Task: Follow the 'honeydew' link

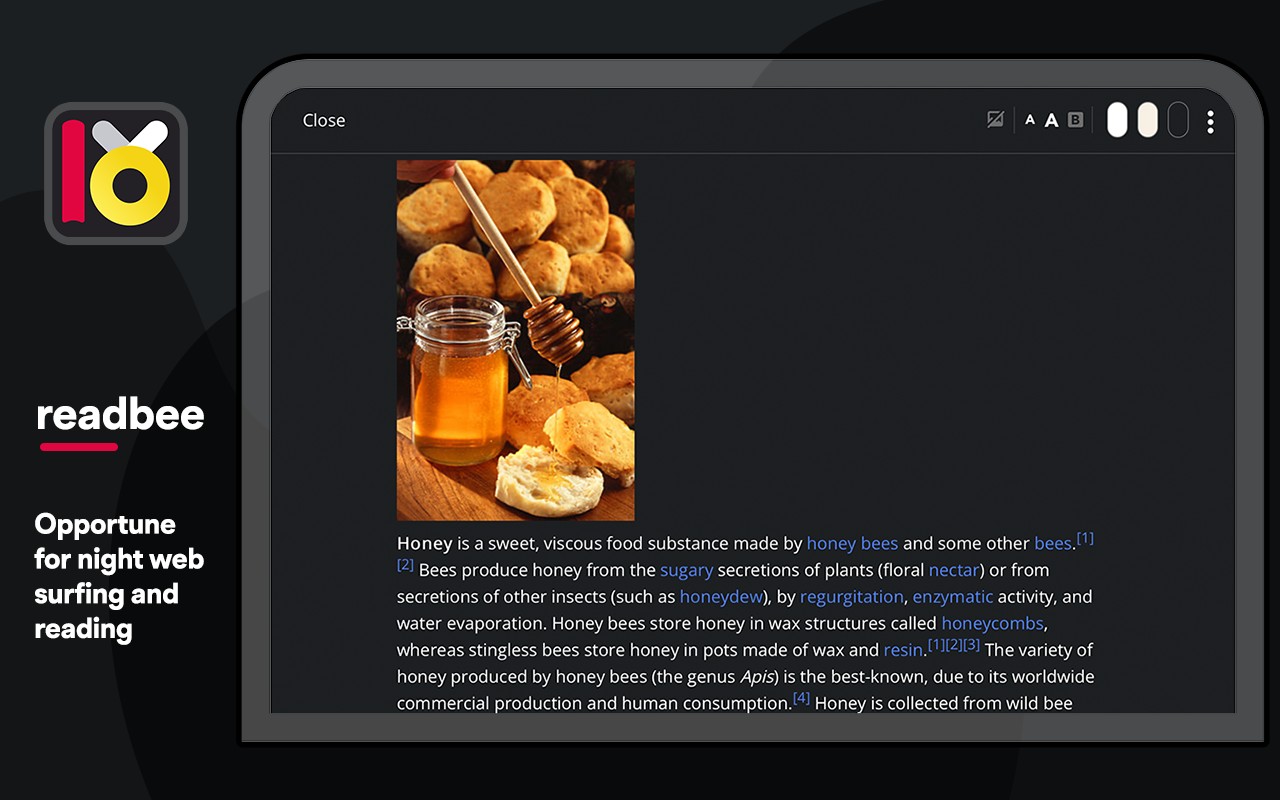Action: click(721, 597)
